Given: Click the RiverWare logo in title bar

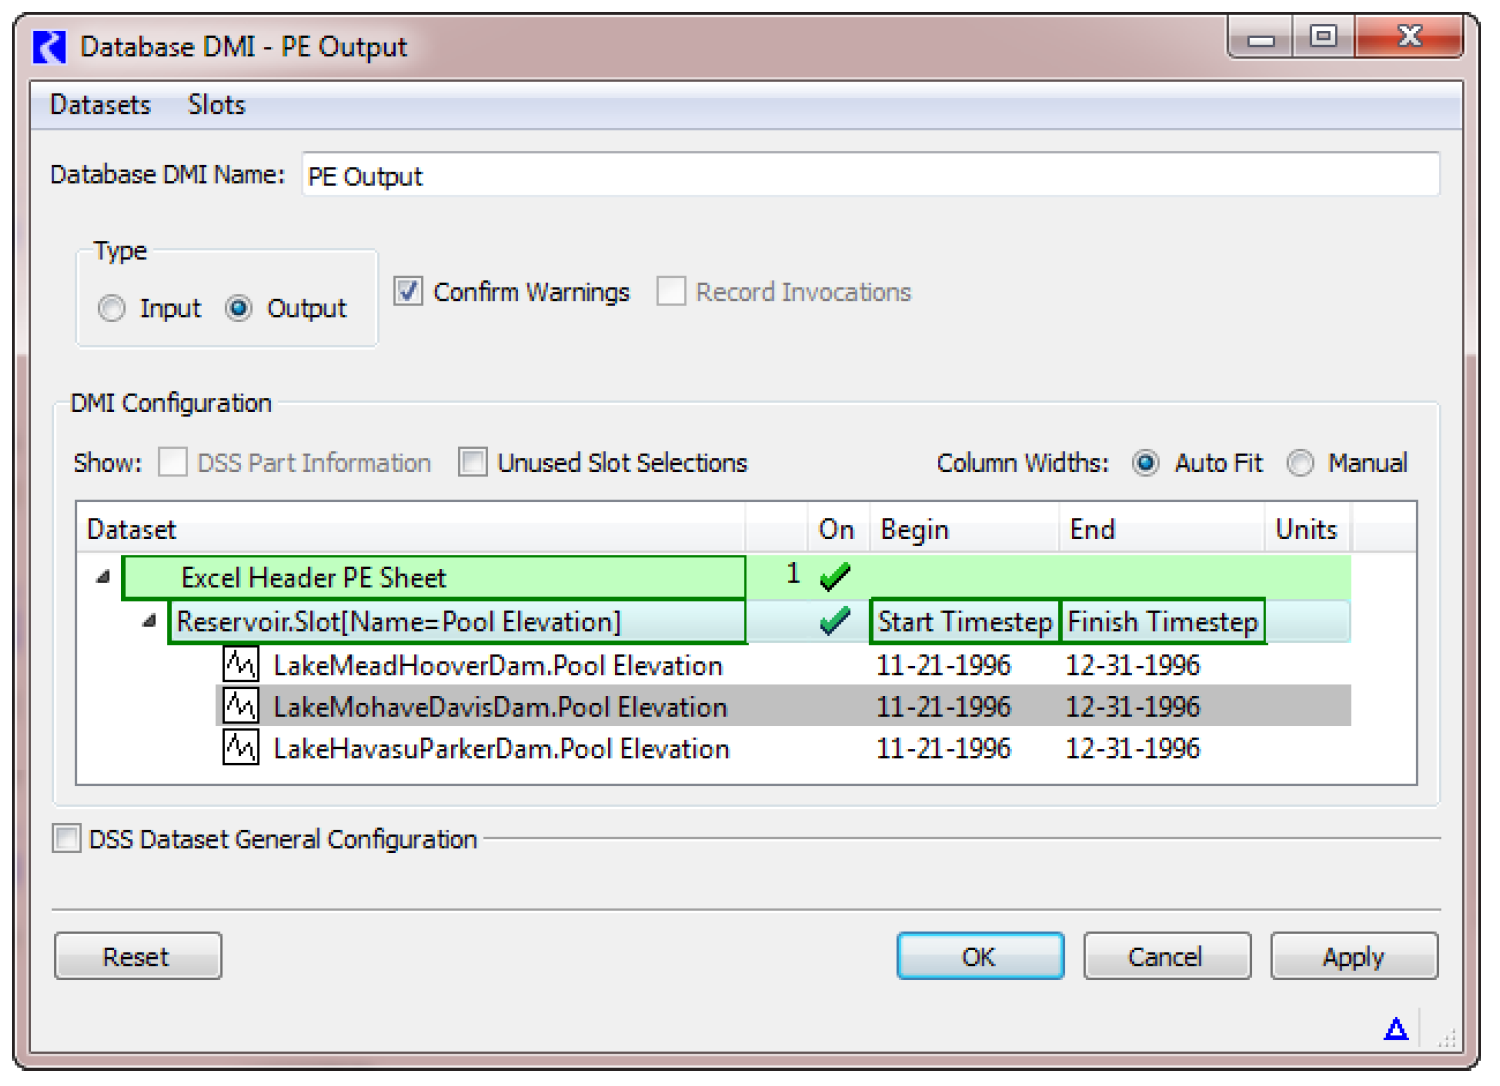Looking at the screenshot, I should 49,47.
